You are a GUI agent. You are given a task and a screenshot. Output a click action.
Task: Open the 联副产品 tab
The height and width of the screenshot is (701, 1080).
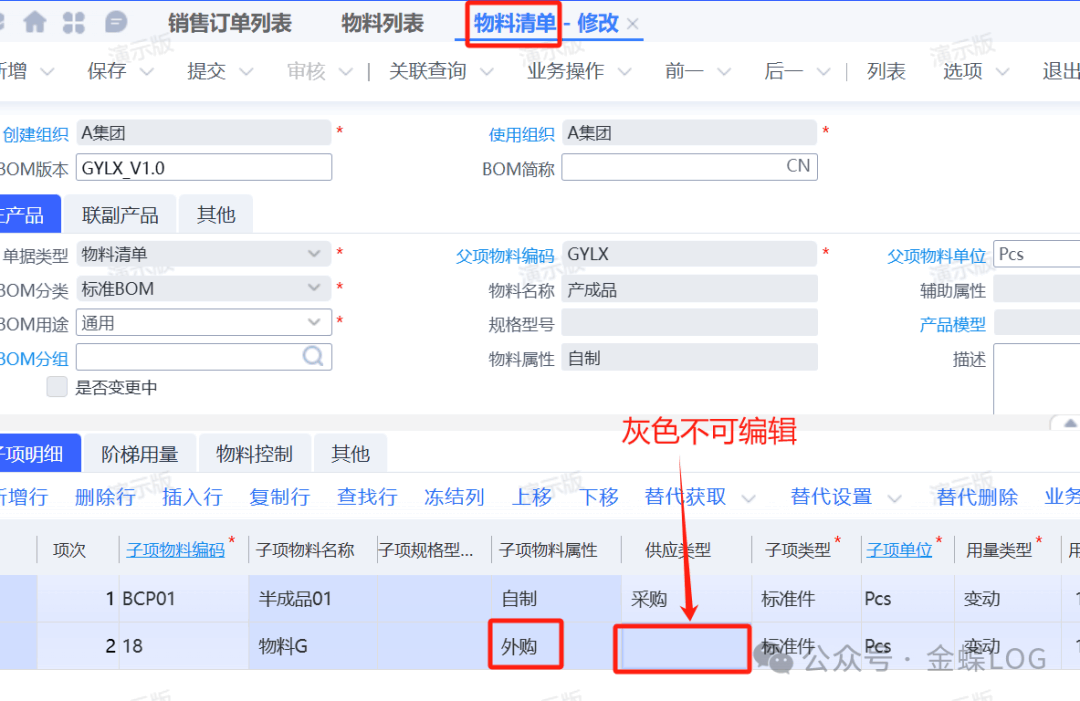(x=120, y=215)
